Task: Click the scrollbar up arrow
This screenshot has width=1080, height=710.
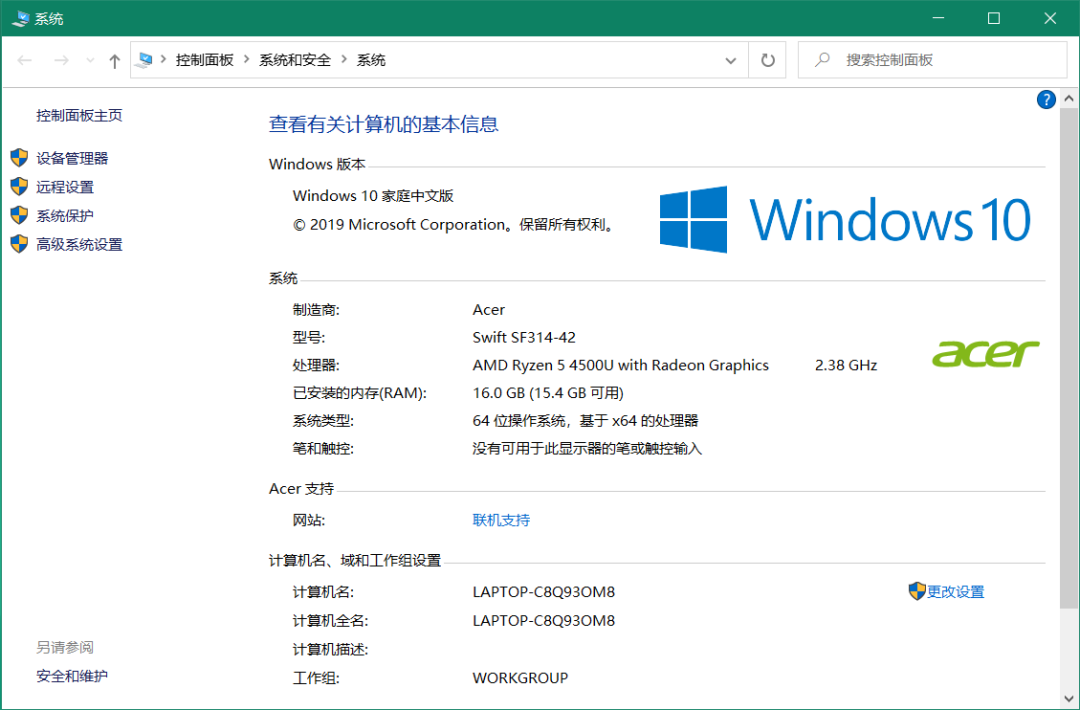Action: [1068, 99]
